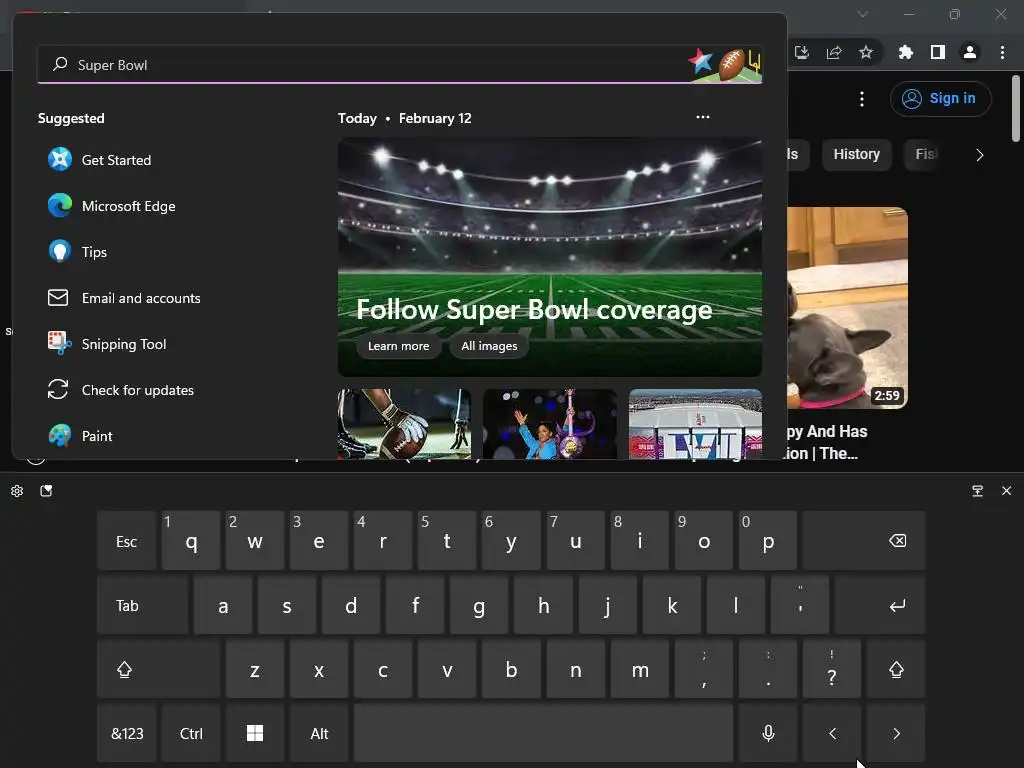Image resolution: width=1024 pixels, height=768 pixels.
Task: Click the keyboard clipboard/emoji panel icon
Action: (x=46, y=491)
